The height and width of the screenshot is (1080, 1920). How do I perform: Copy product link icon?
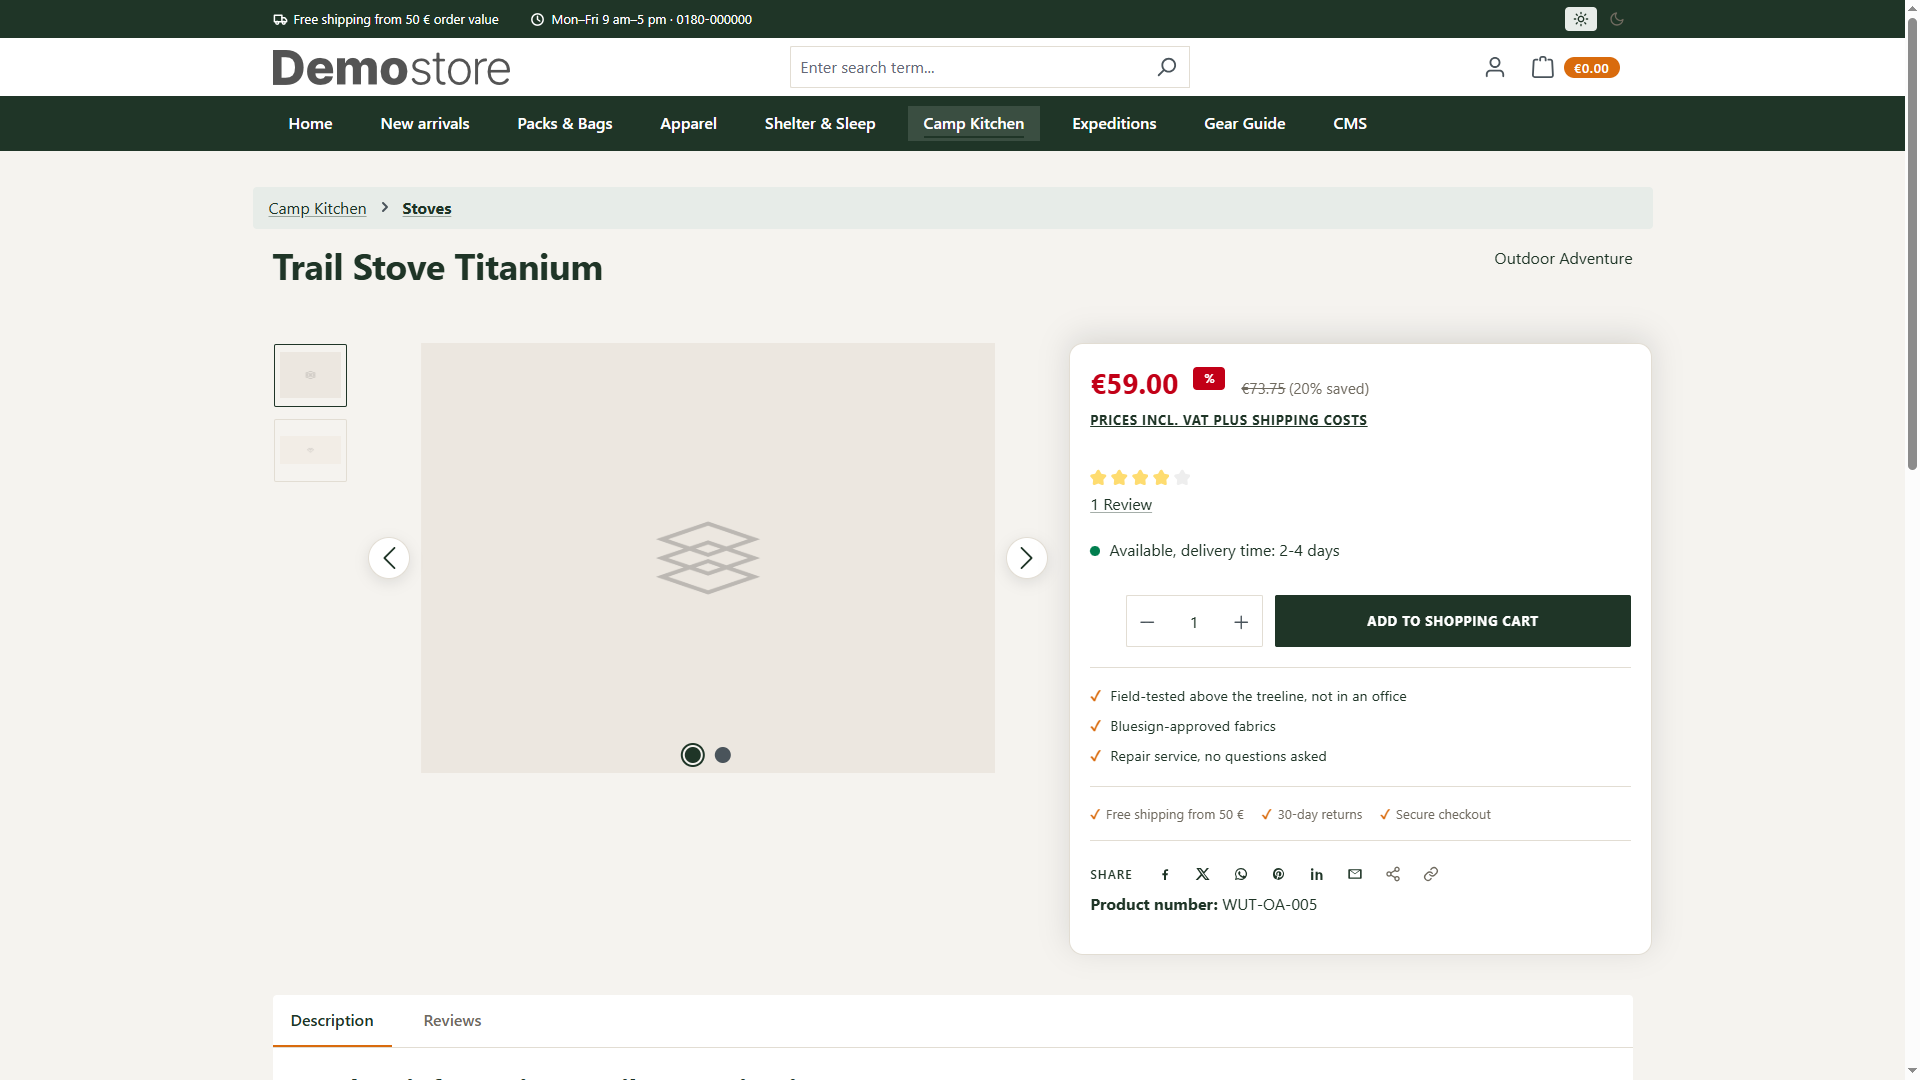(x=1431, y=874)
